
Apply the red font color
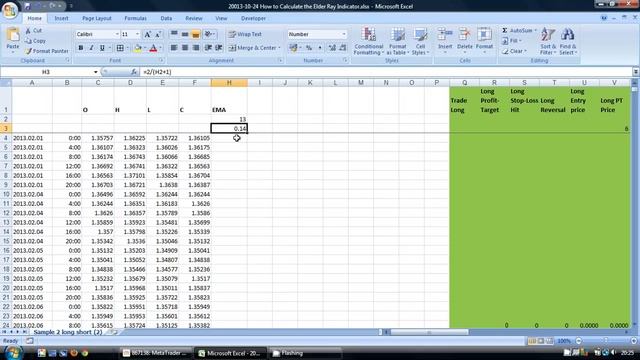pyautogui.click(x=153, y=48)
